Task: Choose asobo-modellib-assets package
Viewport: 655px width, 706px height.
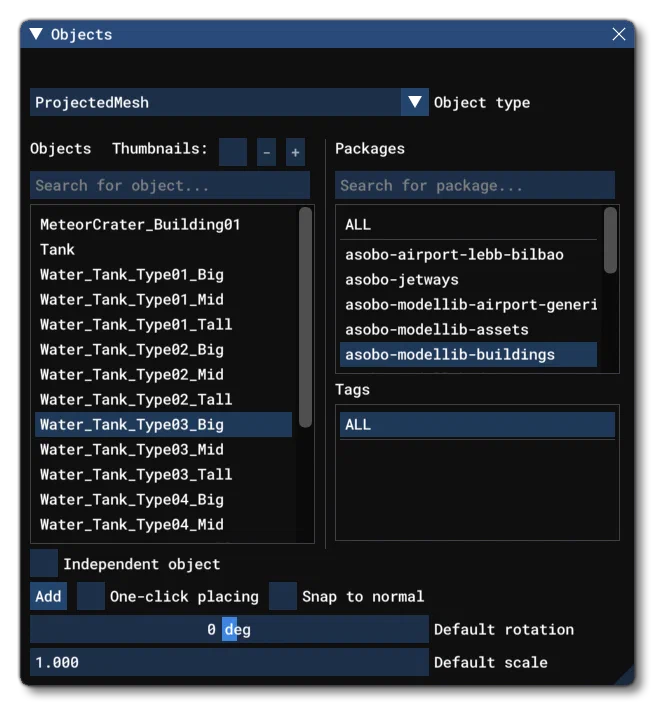Action: pyautogui.click(x=468, y=329)
